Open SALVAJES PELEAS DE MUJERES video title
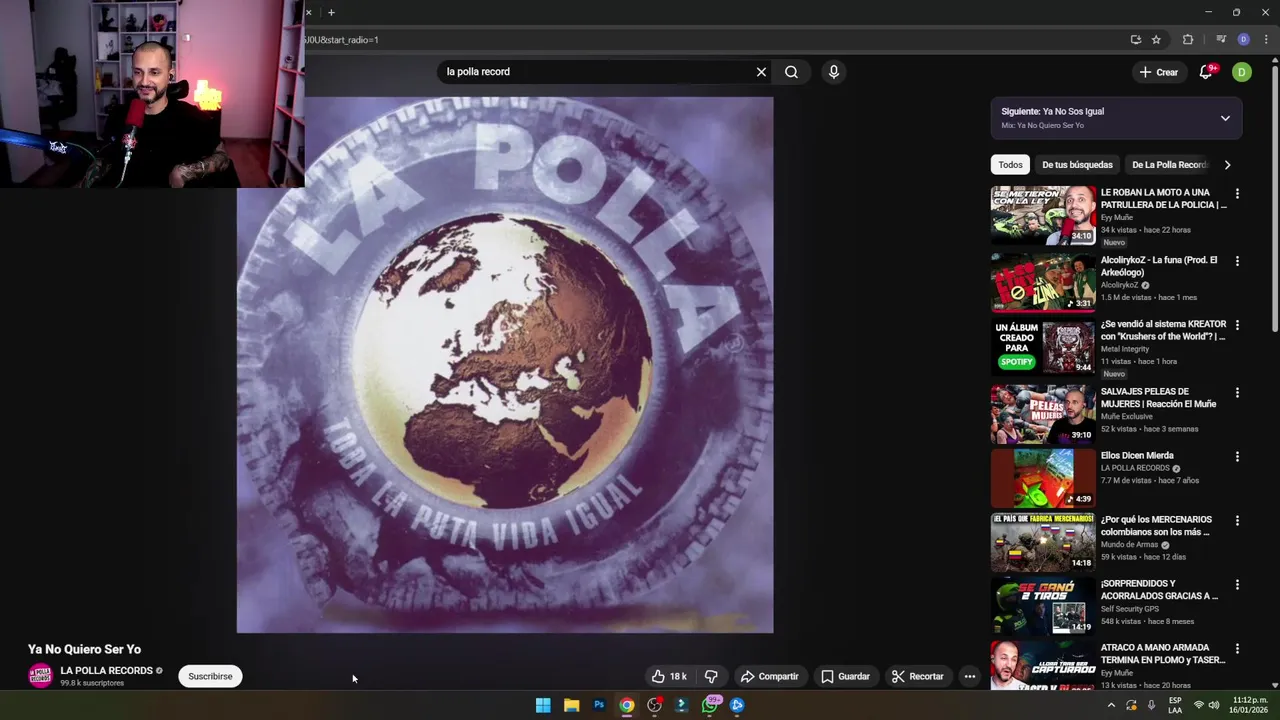This screenshot has width=1280, height=720. point(1158,398)
